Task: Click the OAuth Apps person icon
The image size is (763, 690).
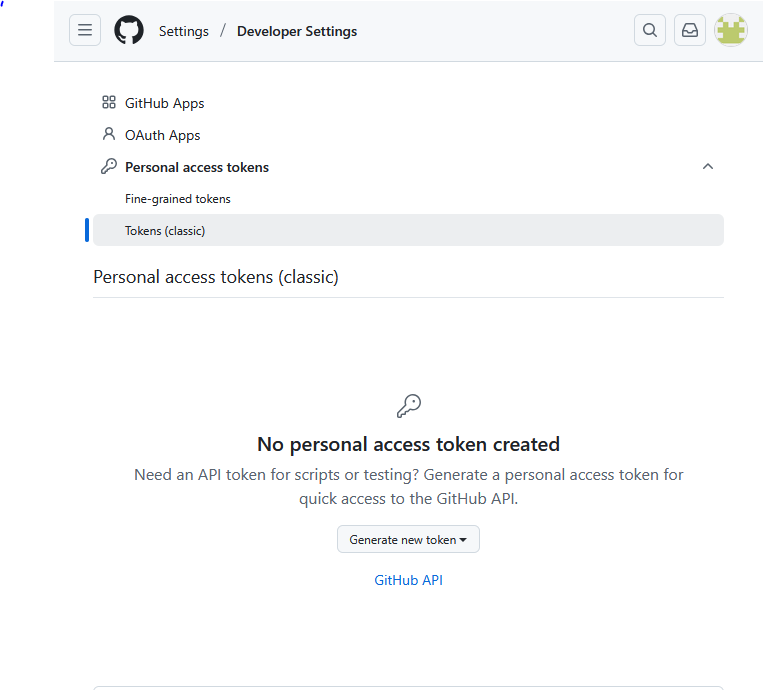Action: pyautogui.click(x=109, y=134)
